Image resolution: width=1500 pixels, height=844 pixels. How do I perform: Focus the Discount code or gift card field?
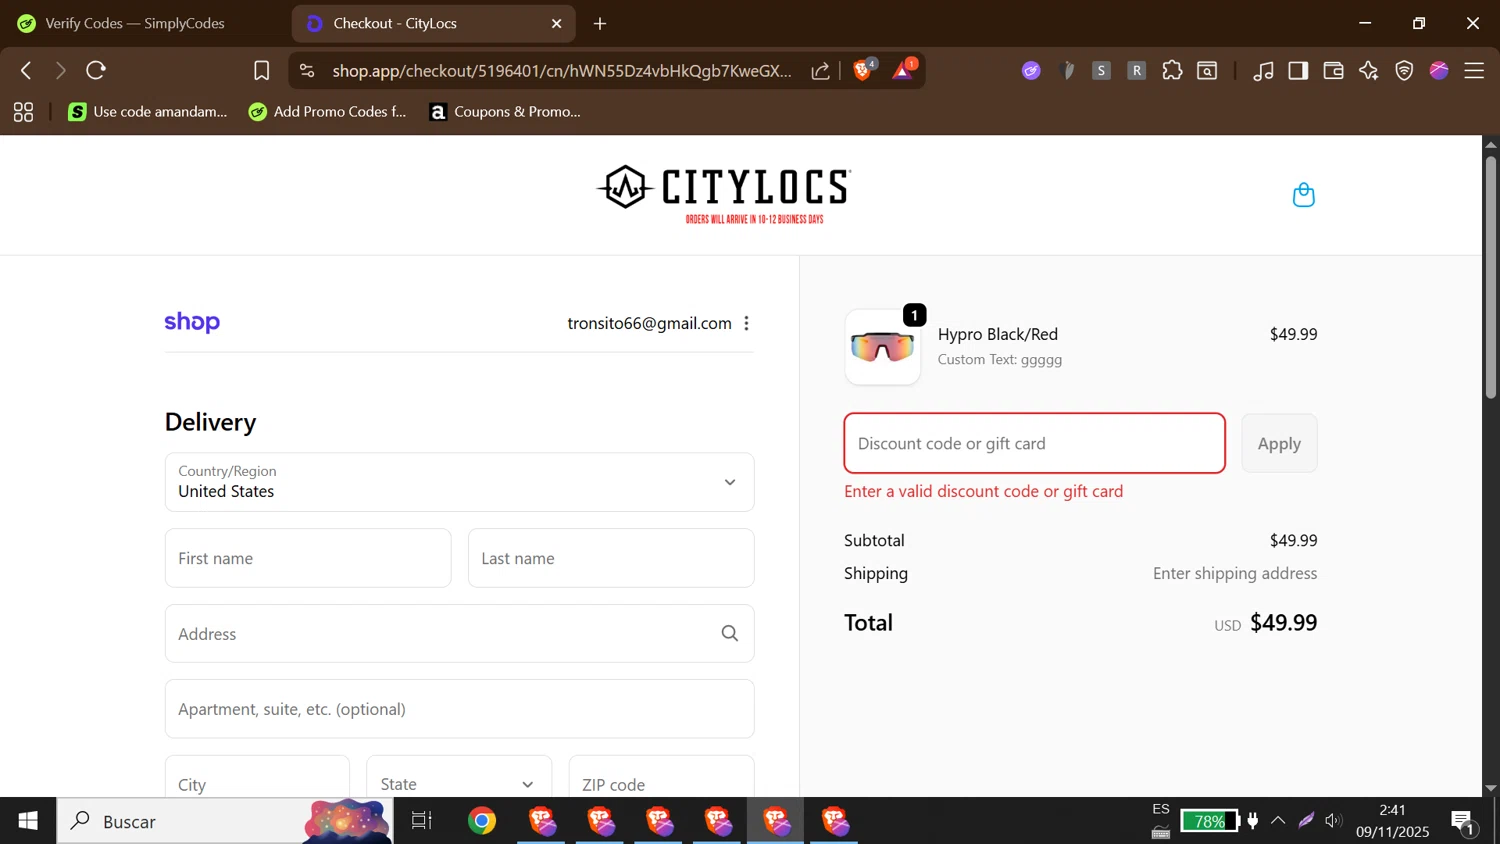1034,443
